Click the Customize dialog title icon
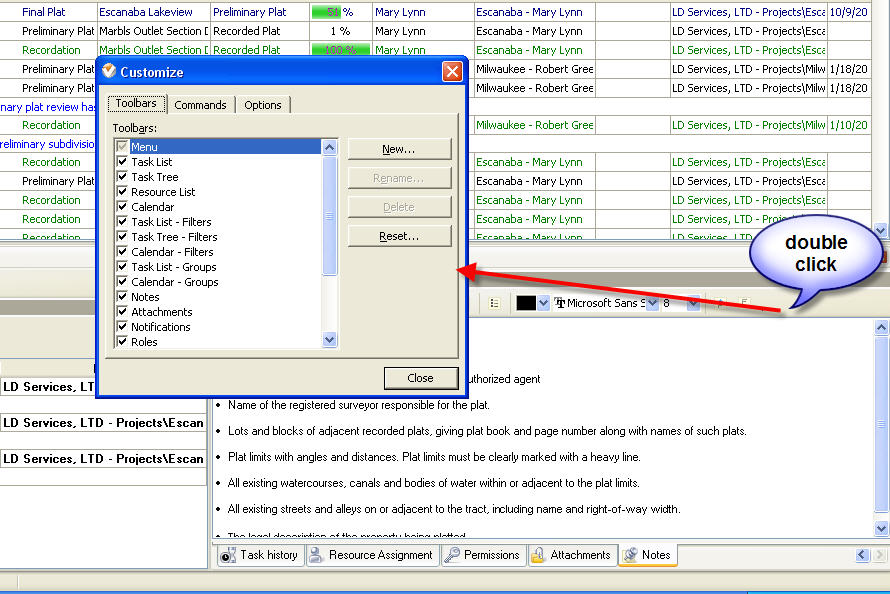Image resolution: width=890 pixels, height=594 pixels. 109,72
